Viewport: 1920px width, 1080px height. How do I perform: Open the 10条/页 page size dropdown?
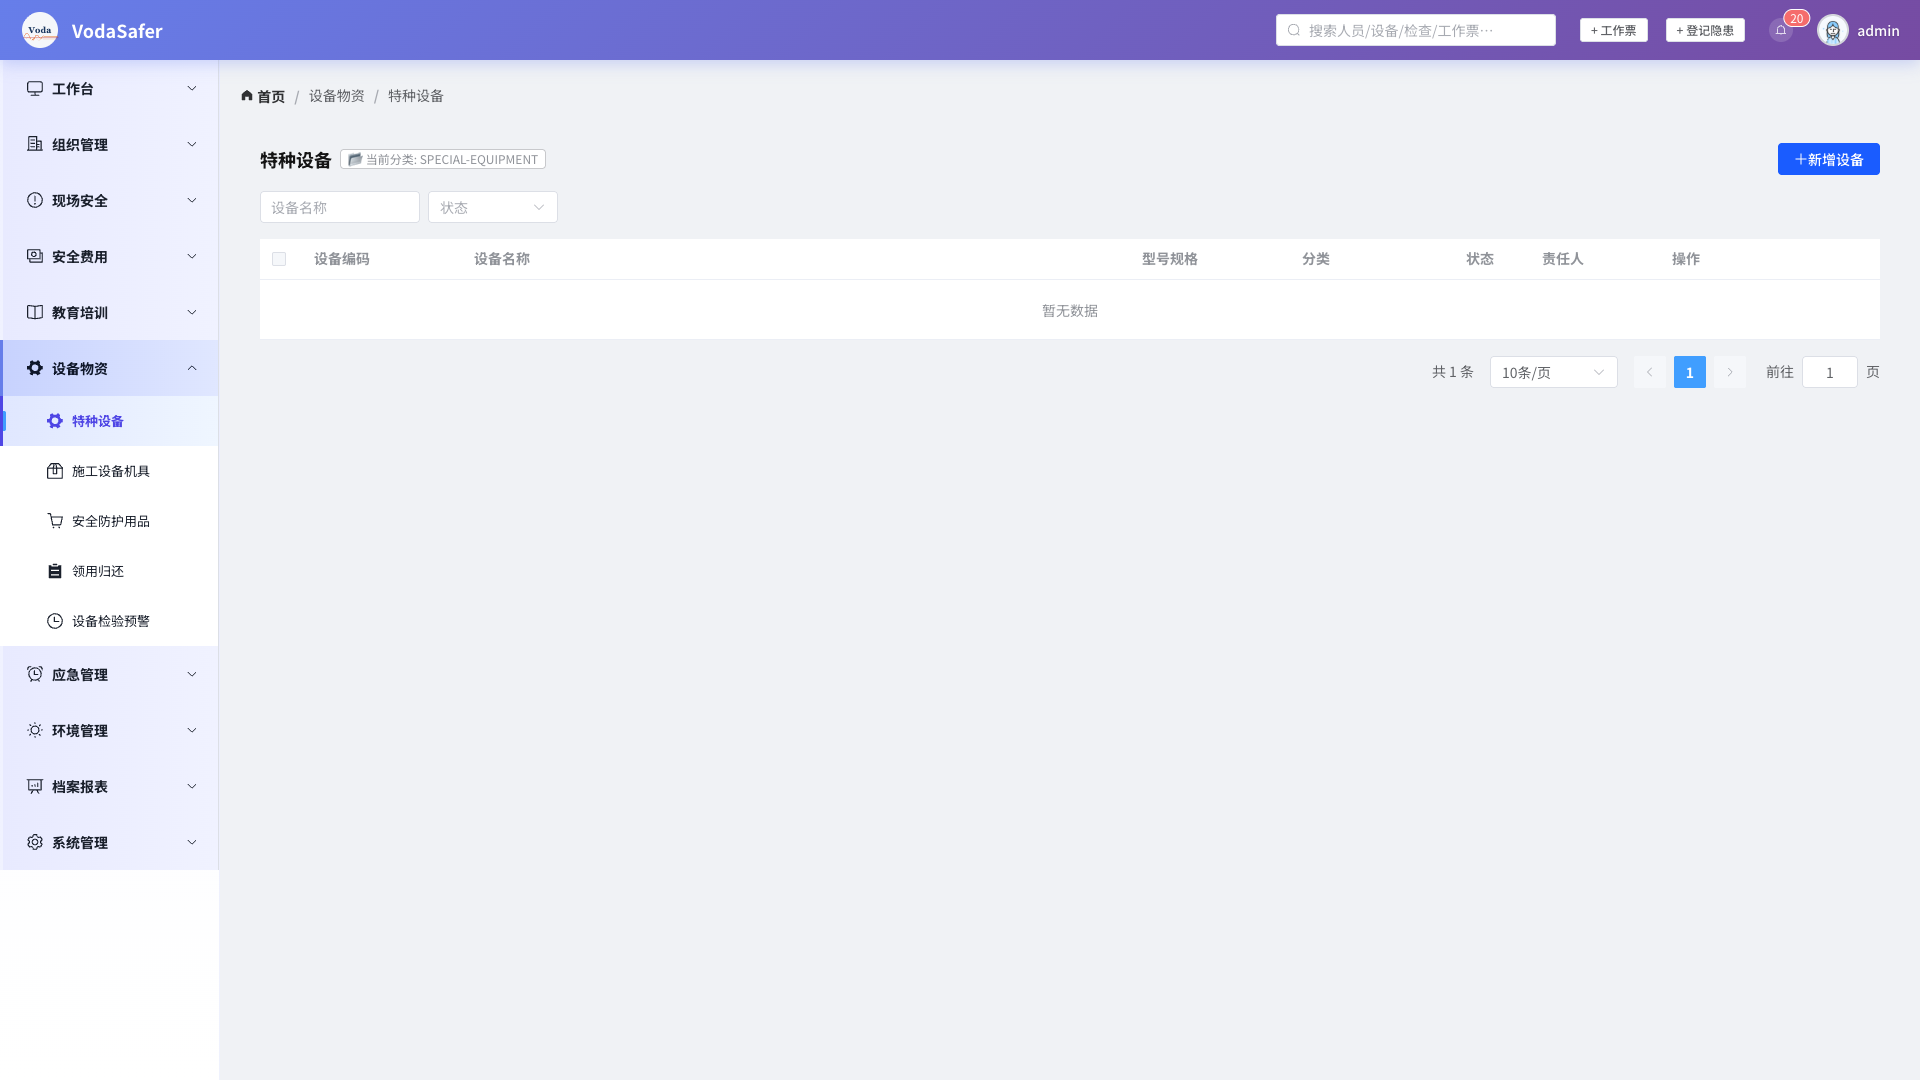click(1553, 372)
